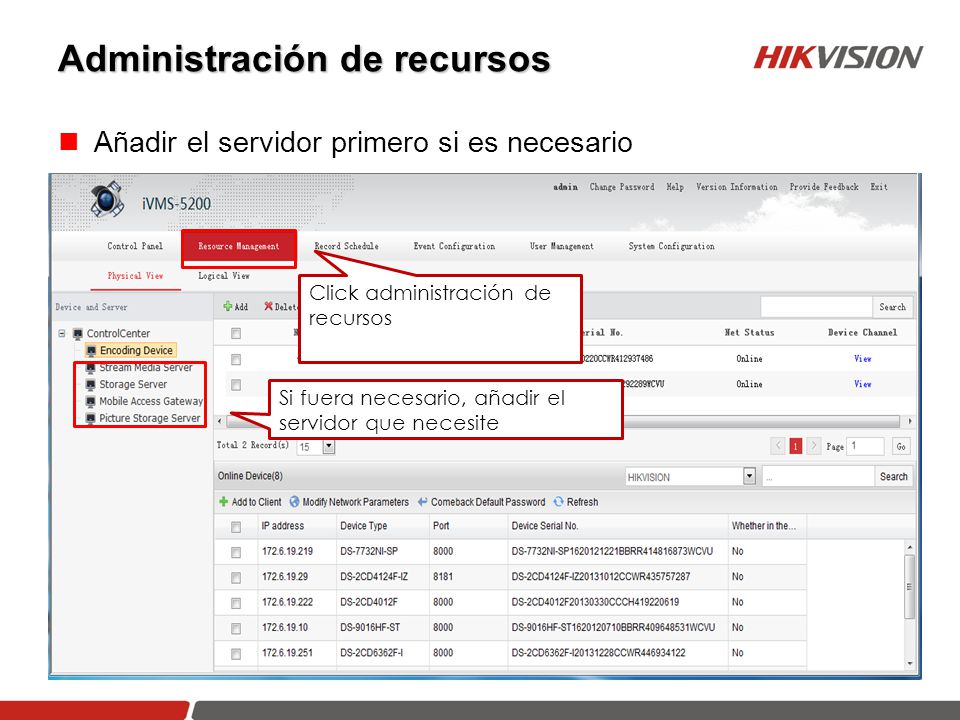
Task: Click the Device Type column header
Action: [364, 526]
